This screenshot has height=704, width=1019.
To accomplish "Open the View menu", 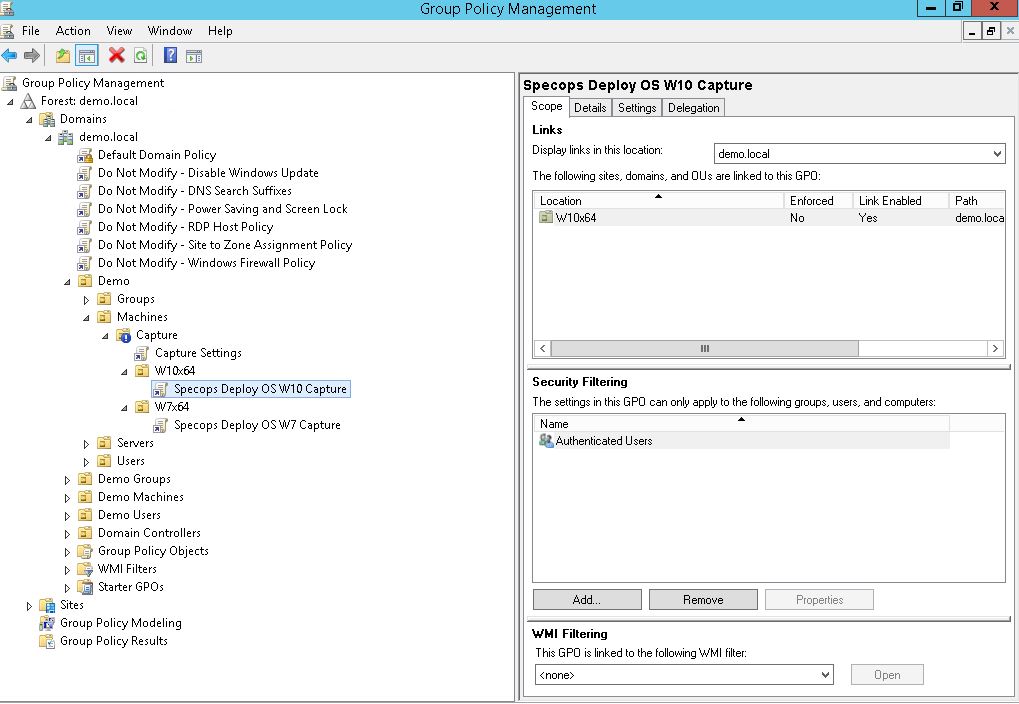I will (x=119, y=31).
